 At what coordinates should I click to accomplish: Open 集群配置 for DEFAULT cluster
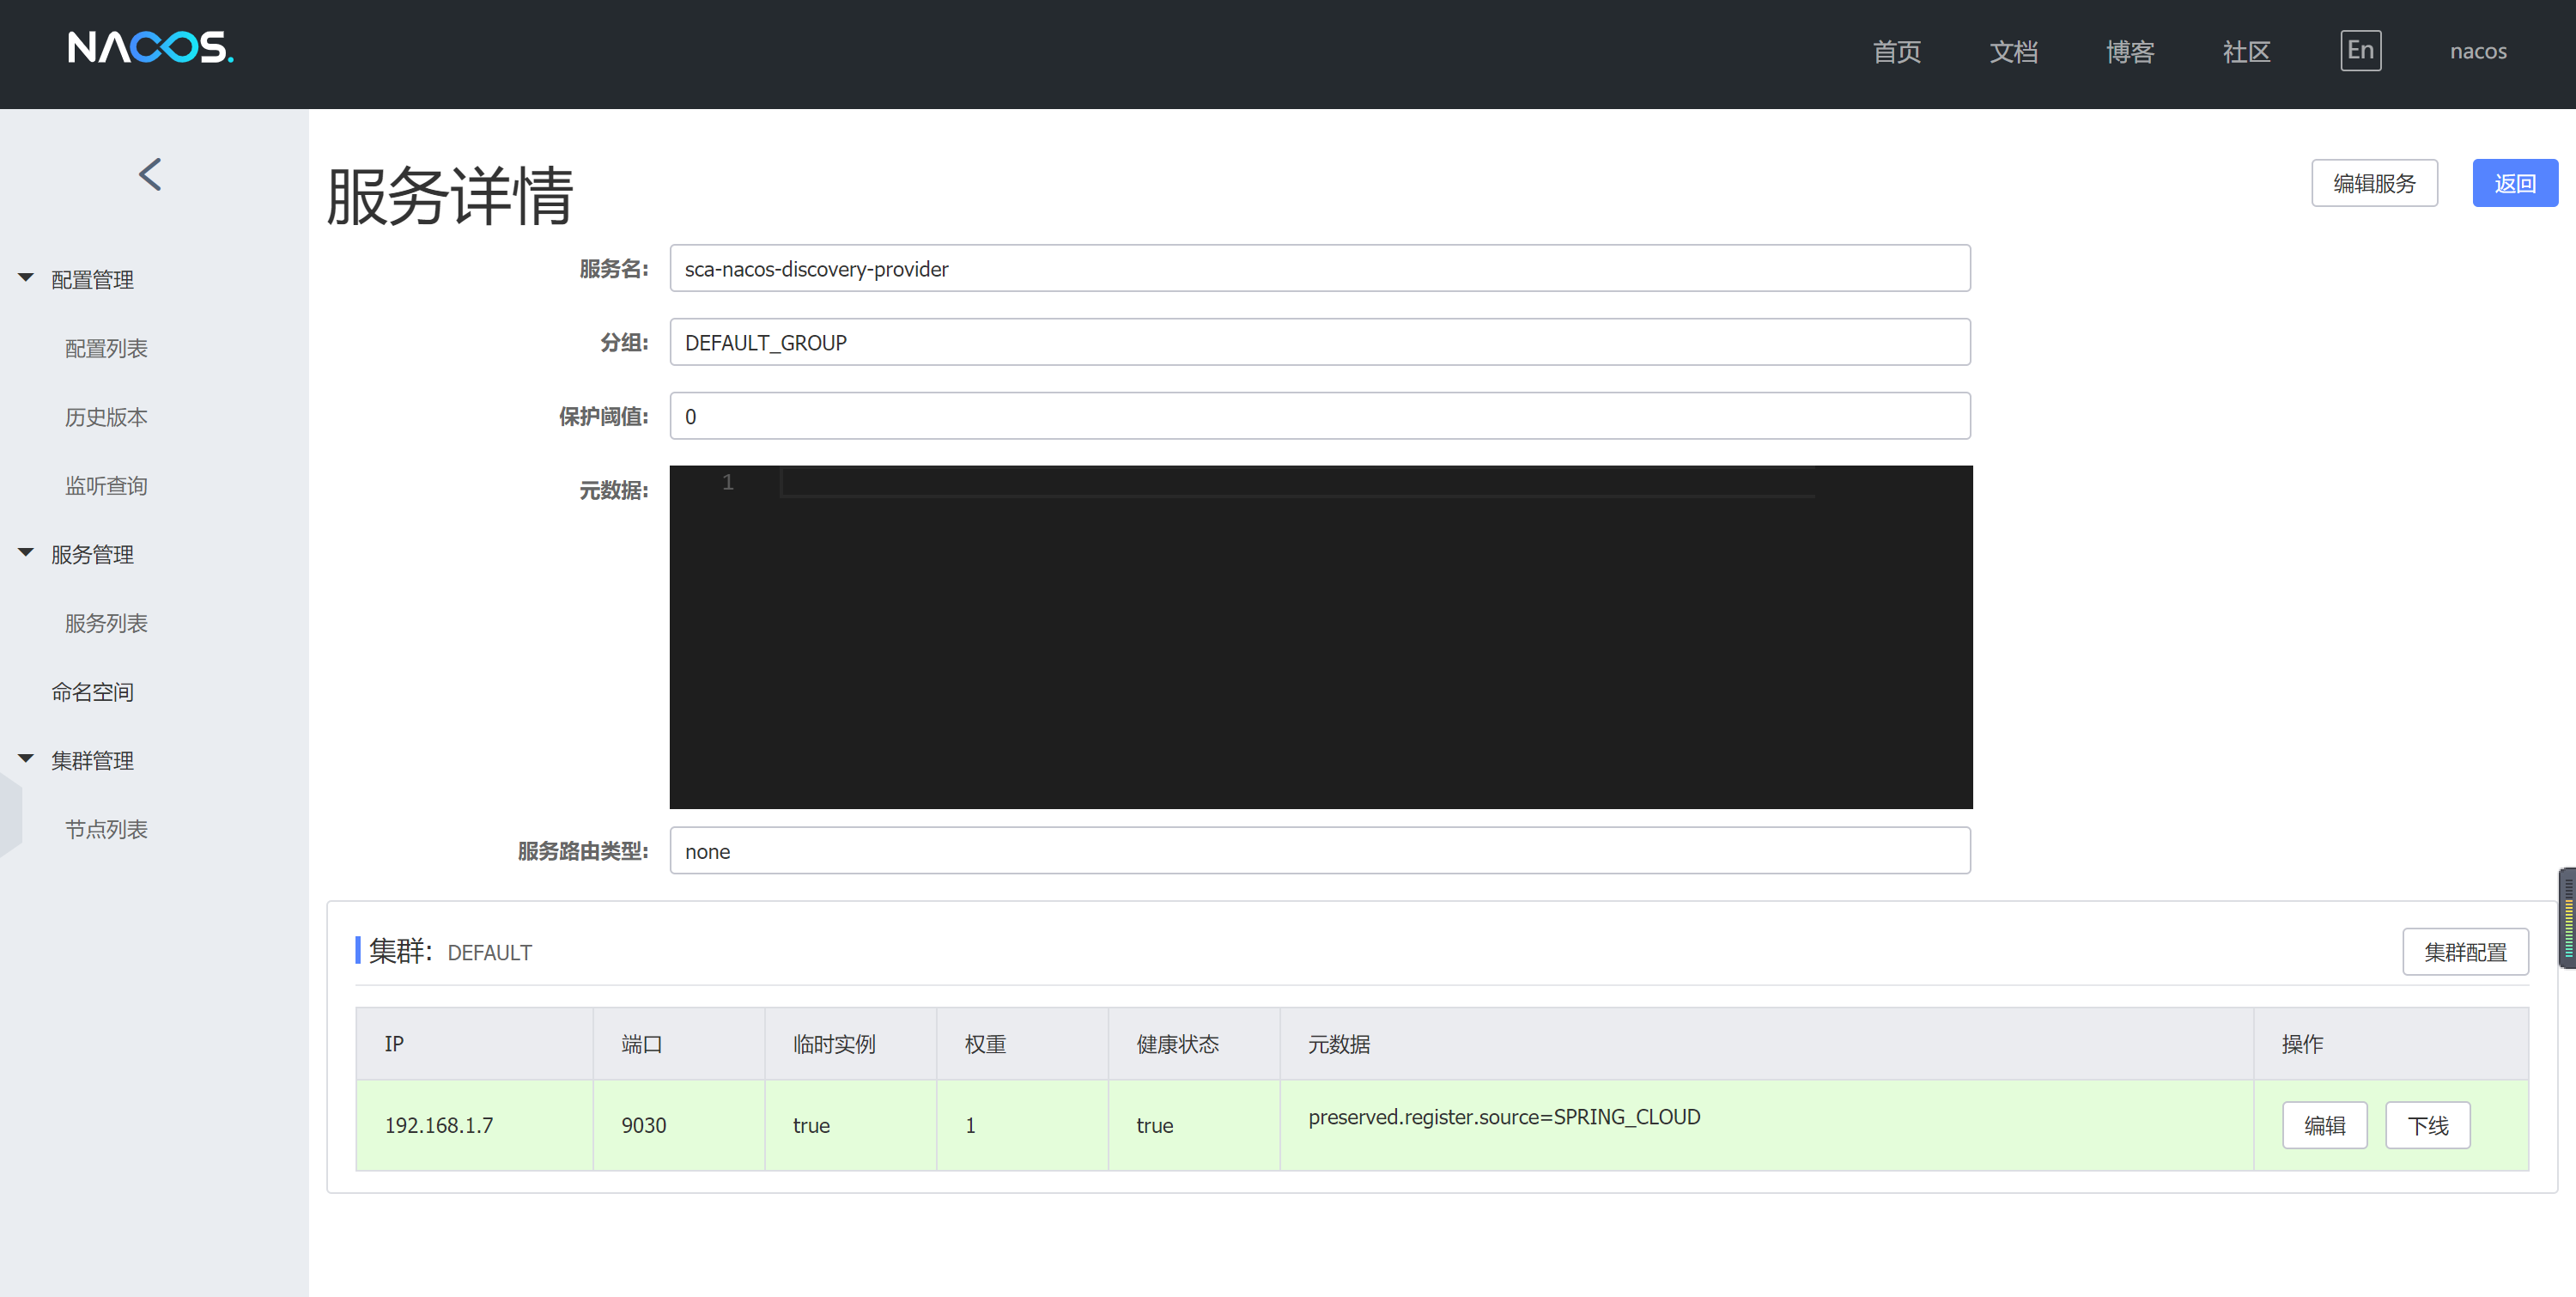click(2464, 952)
